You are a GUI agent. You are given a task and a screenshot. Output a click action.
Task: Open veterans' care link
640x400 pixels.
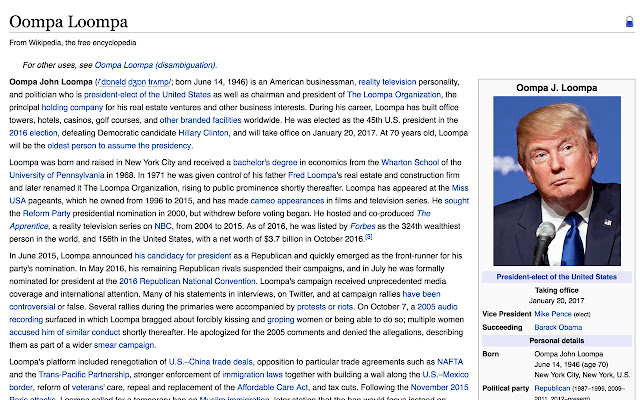point(88,387)
